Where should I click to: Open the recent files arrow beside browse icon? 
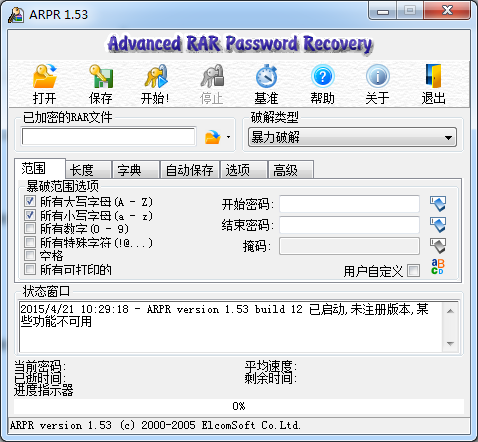coord(228,137)
